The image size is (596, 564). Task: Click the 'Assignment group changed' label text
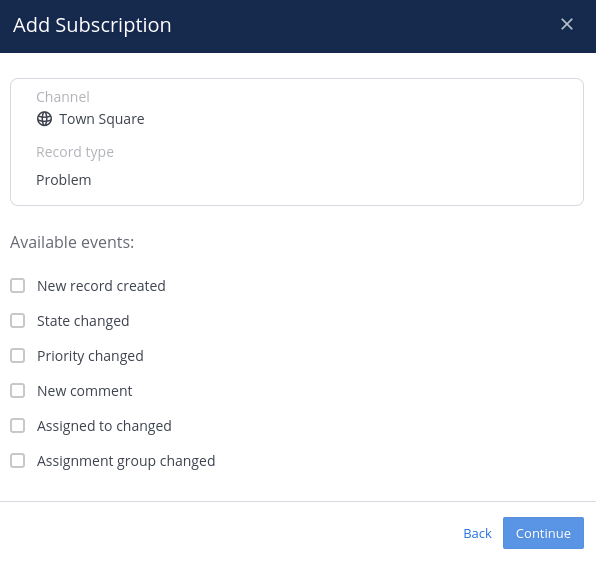coord(126,461)
